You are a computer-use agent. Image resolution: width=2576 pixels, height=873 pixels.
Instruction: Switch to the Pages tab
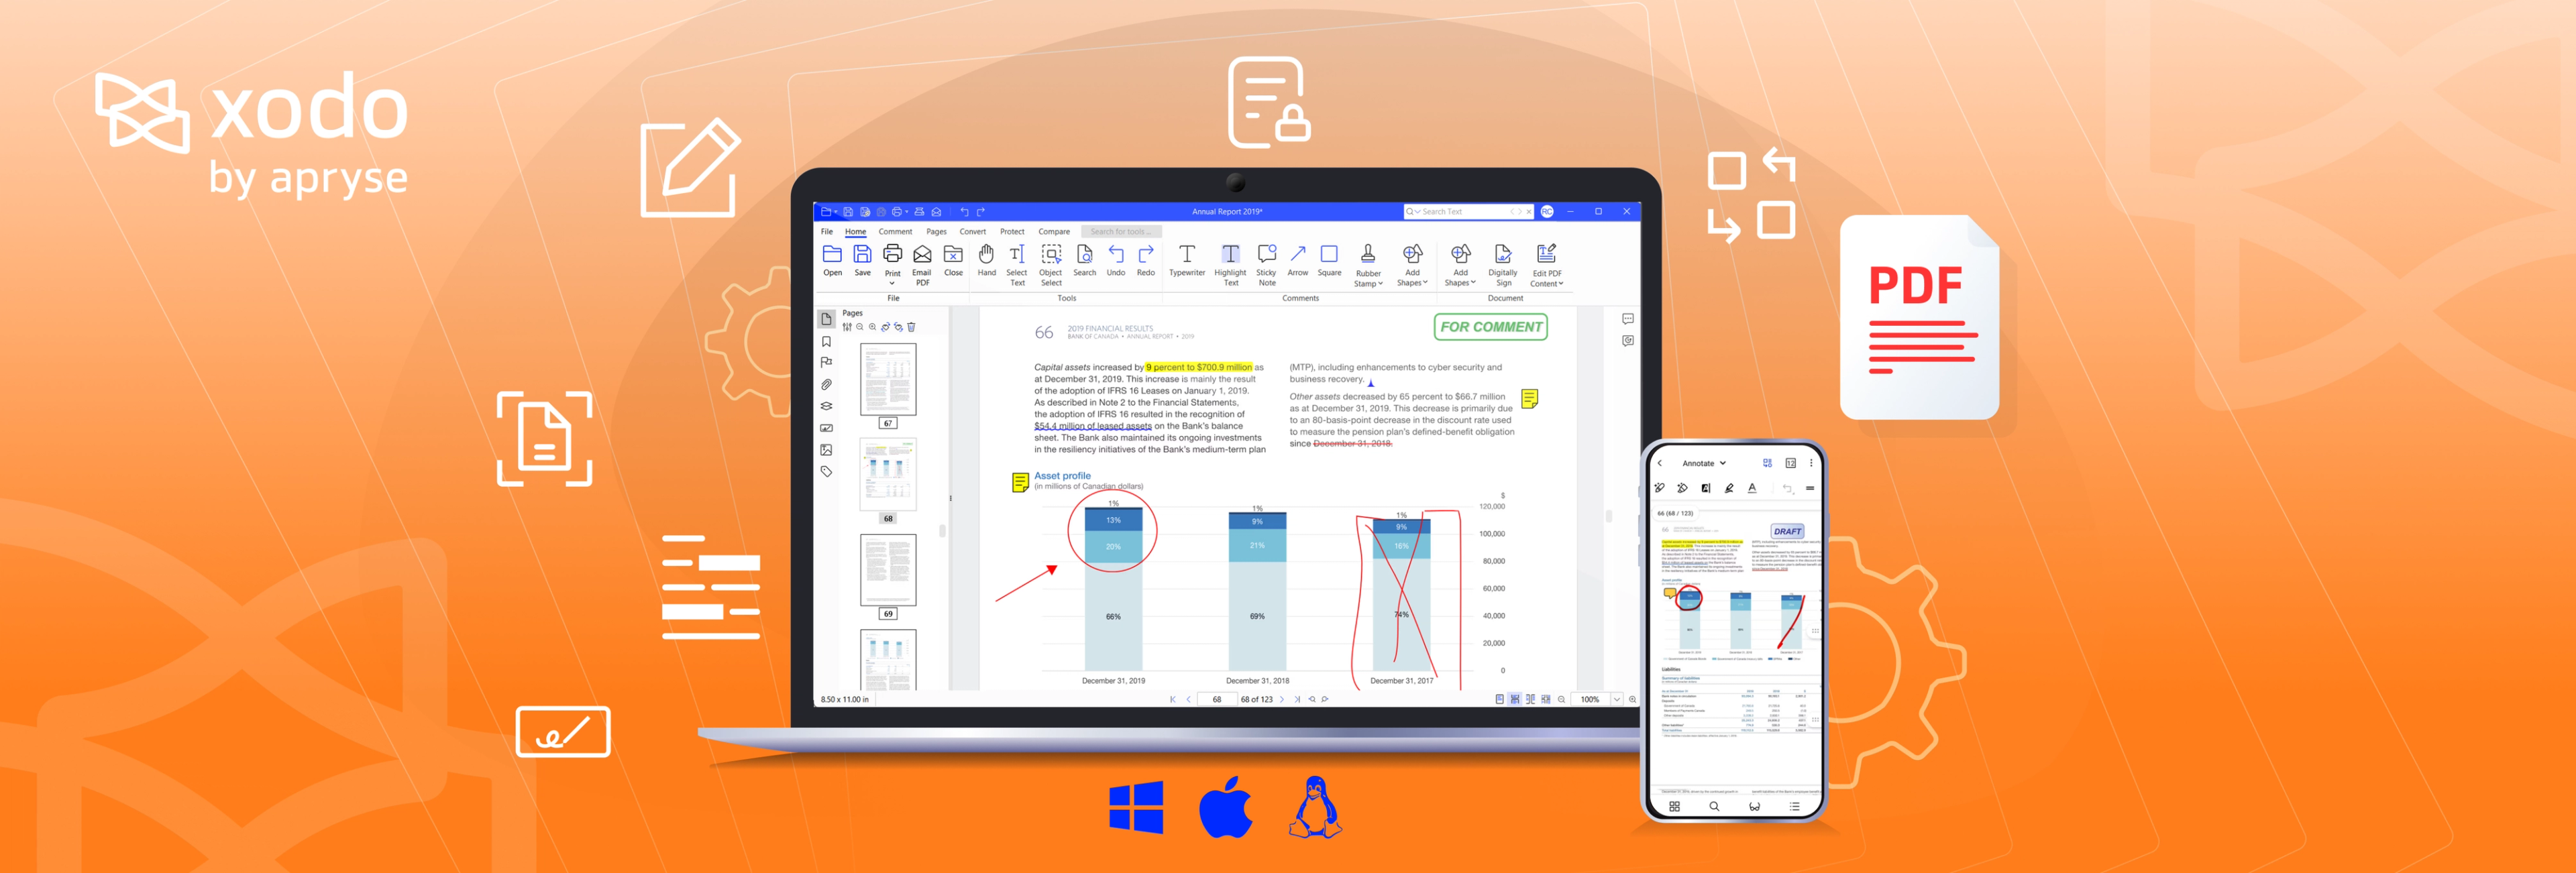[x=936, y=232]
